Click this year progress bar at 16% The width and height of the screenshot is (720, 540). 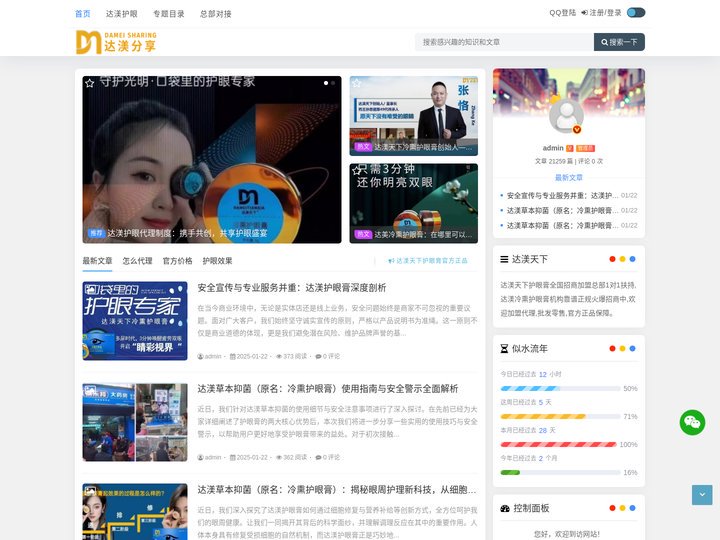(x=560, y=472)
